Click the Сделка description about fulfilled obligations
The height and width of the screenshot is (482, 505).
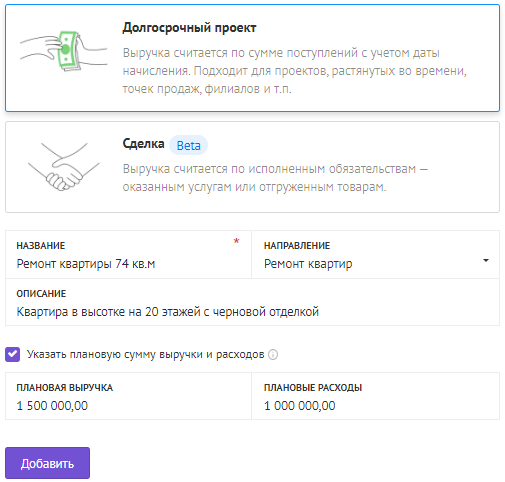coord(275,178)
